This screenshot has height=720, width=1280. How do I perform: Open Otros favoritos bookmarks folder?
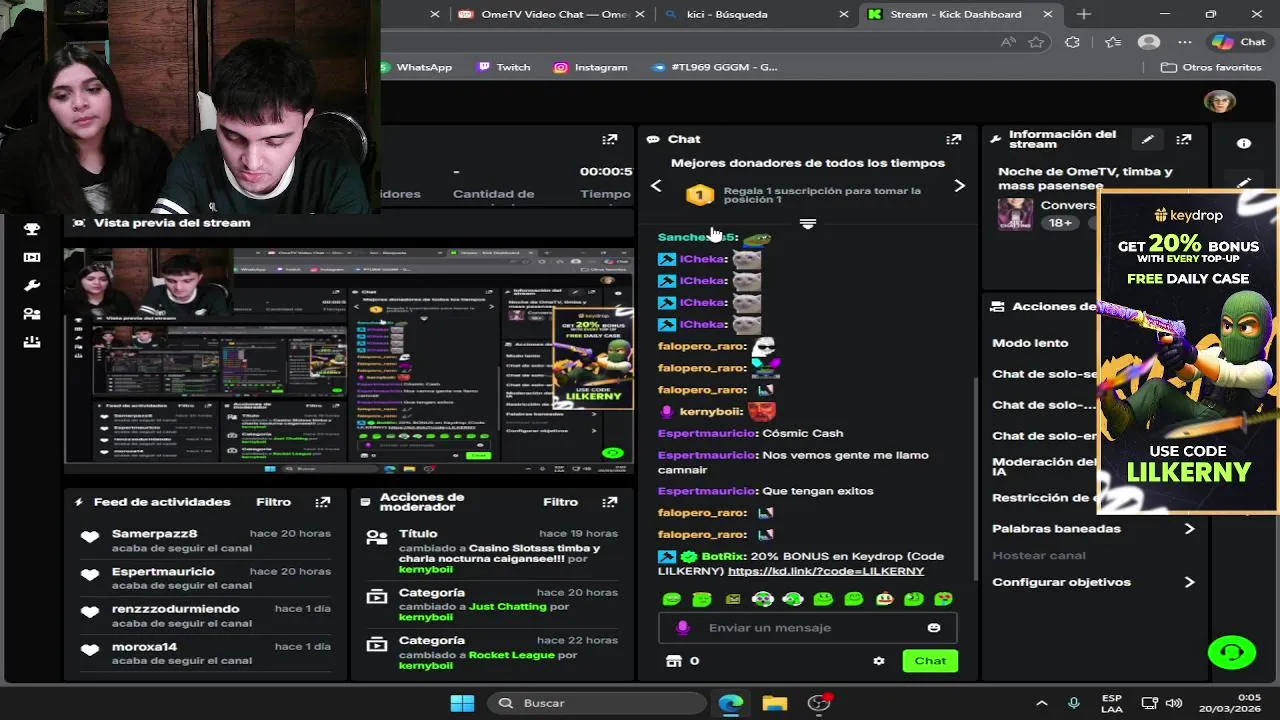[x=1211, y=67]
